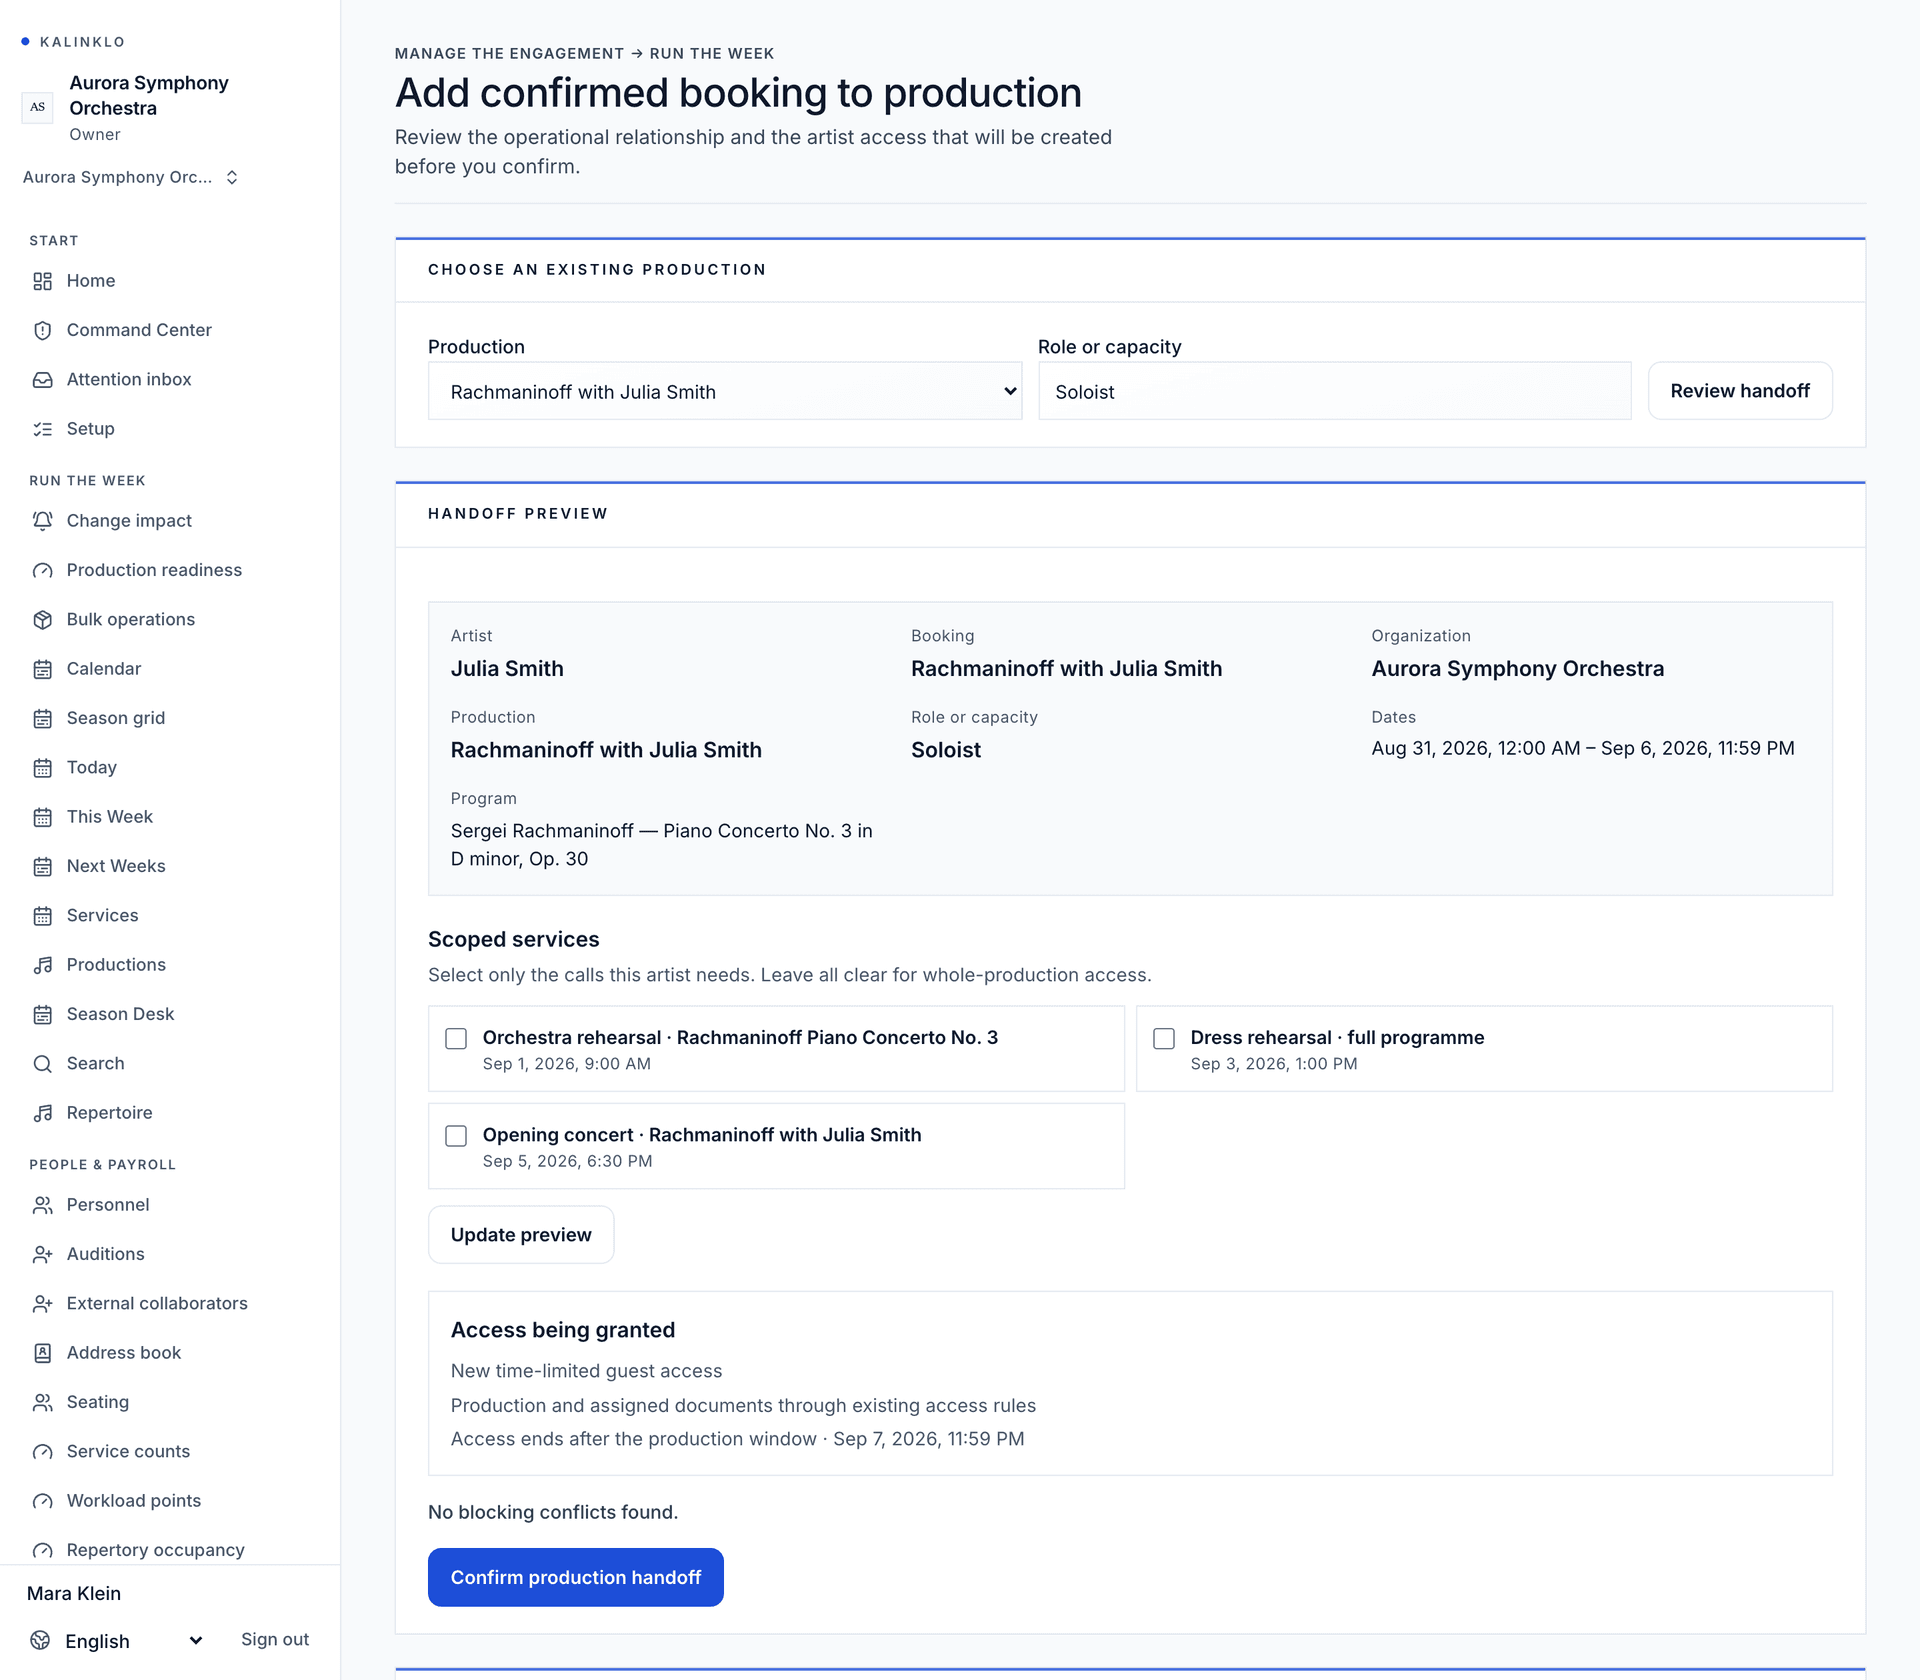This screenshot has width=1920, height=1680.
Task: Click the Repertoire music icon
Action: coord(42,1113)
